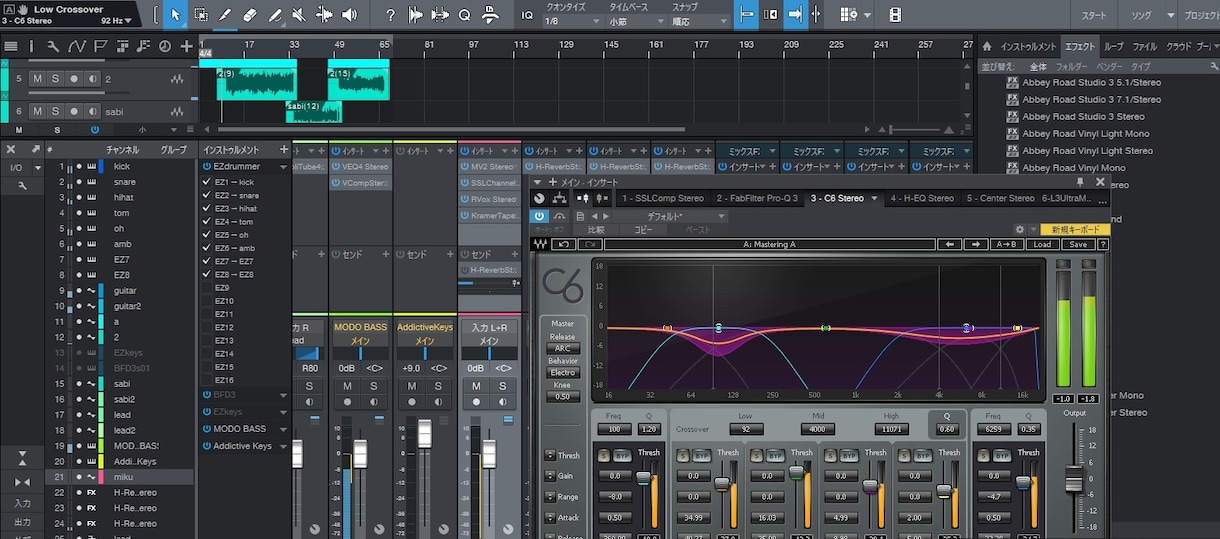Expand the EZdrummer instrument dropdown

tap(284, 167)
